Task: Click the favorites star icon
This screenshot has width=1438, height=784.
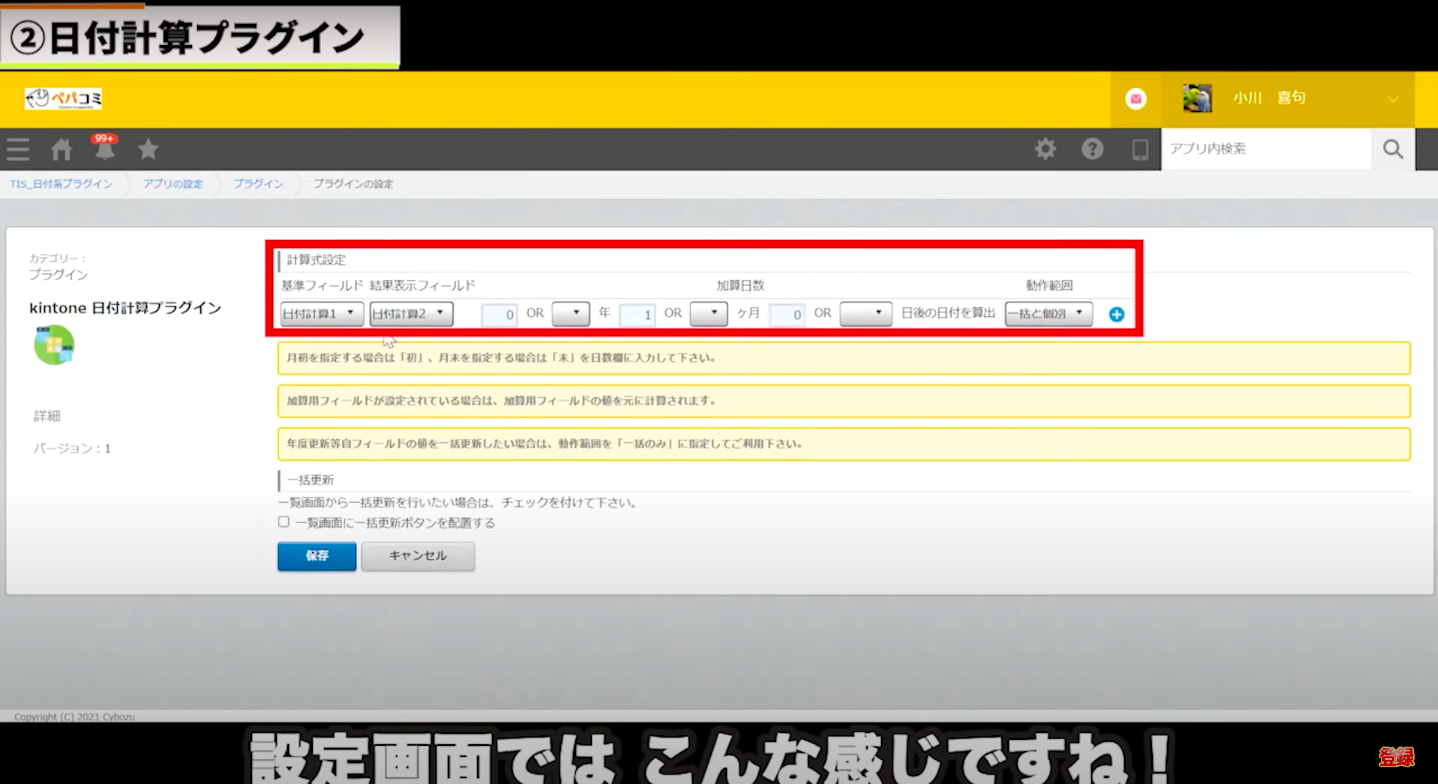Action: coord(148,150)
